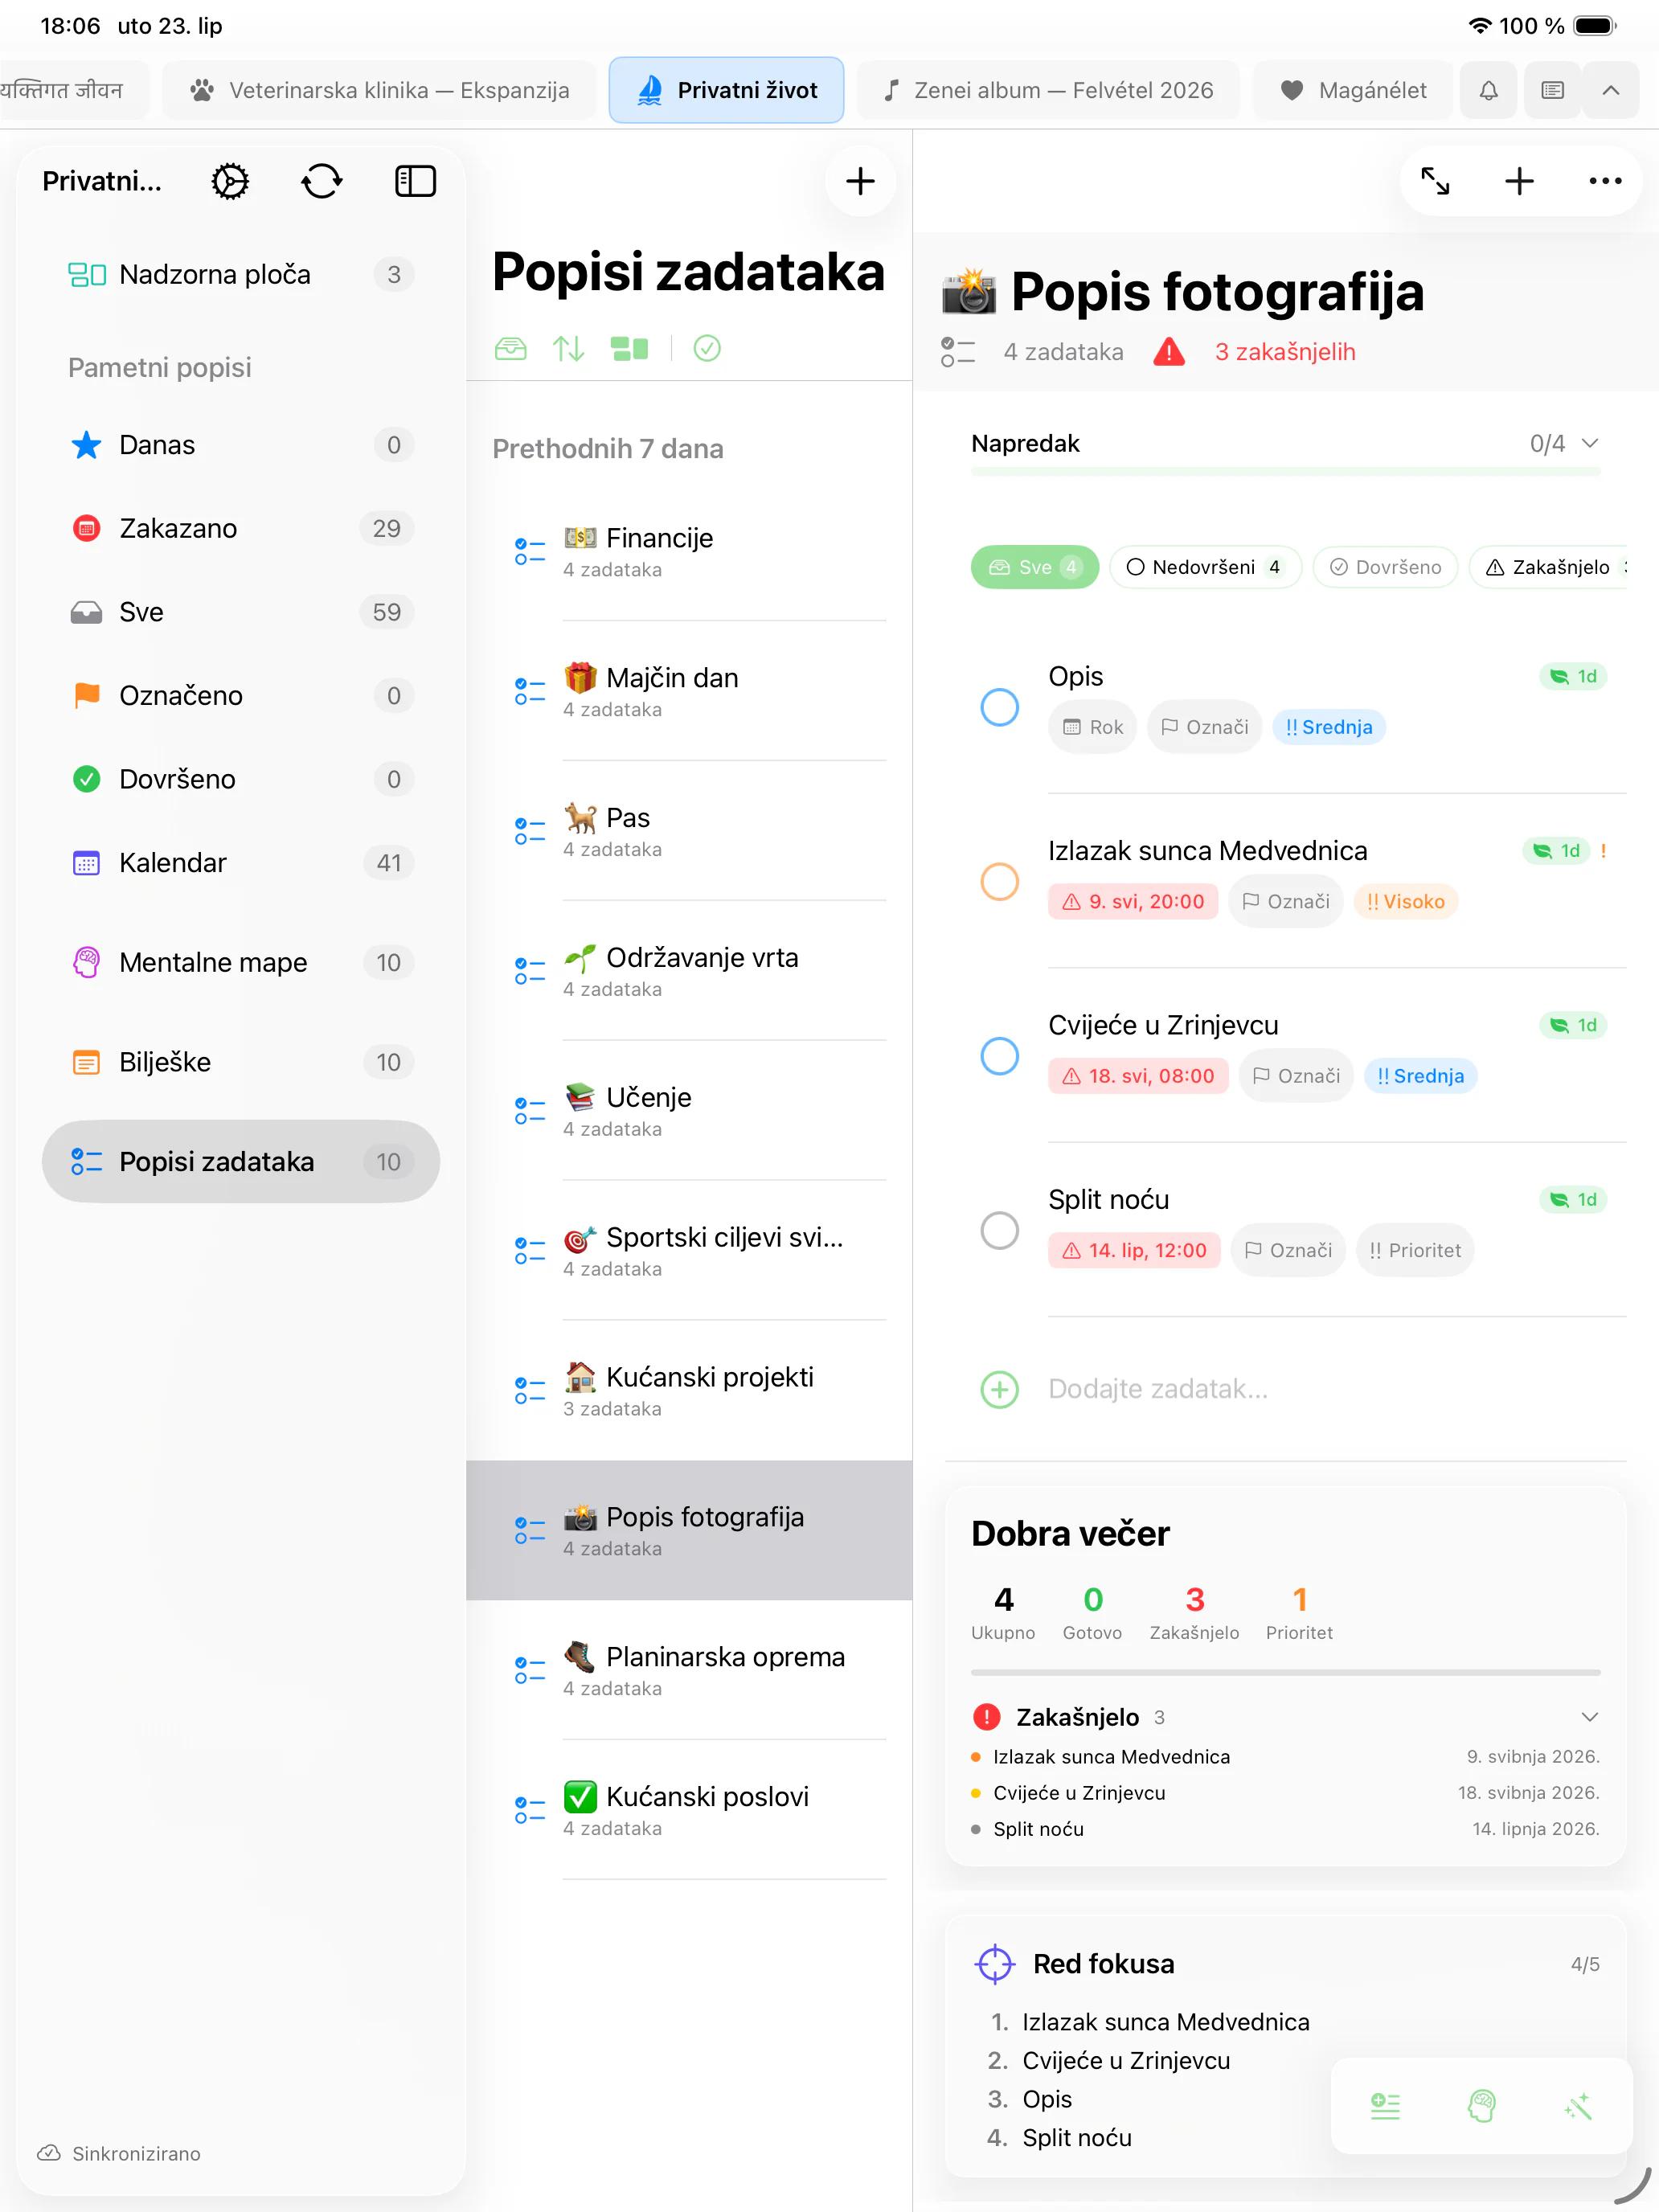Click the expand fullscreen arrows icon
The image size is (1659, 2212).
[x=1435, y=181]
